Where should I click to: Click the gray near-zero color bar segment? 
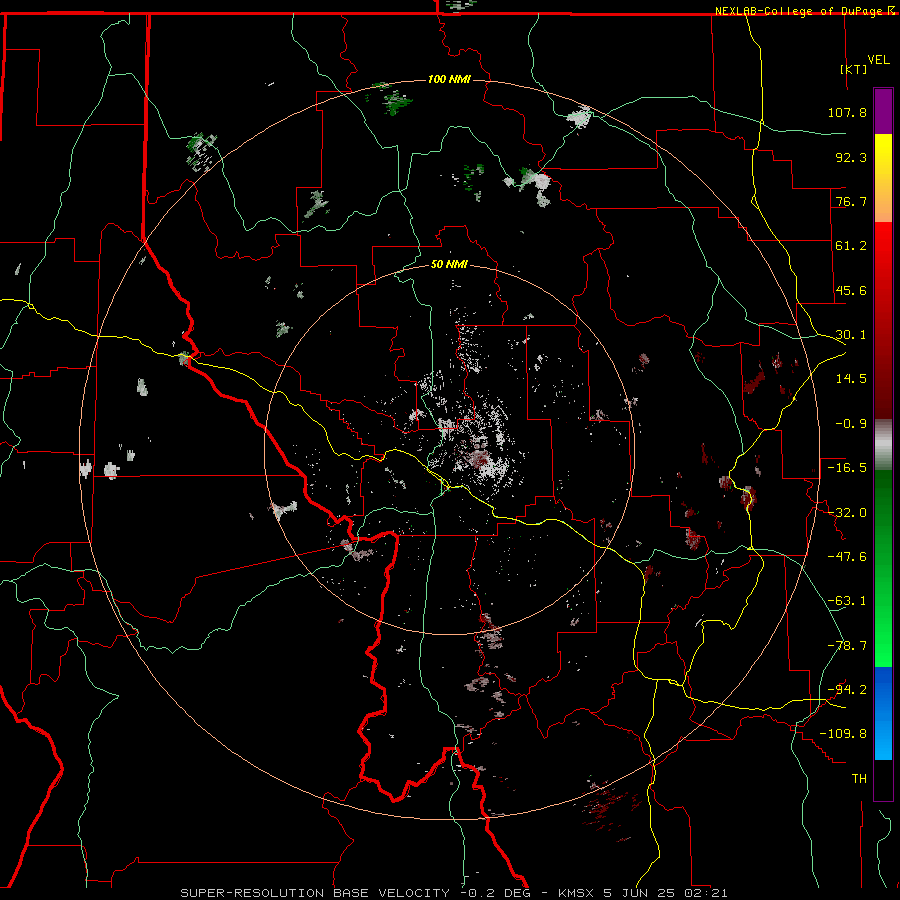pos(883,445)
